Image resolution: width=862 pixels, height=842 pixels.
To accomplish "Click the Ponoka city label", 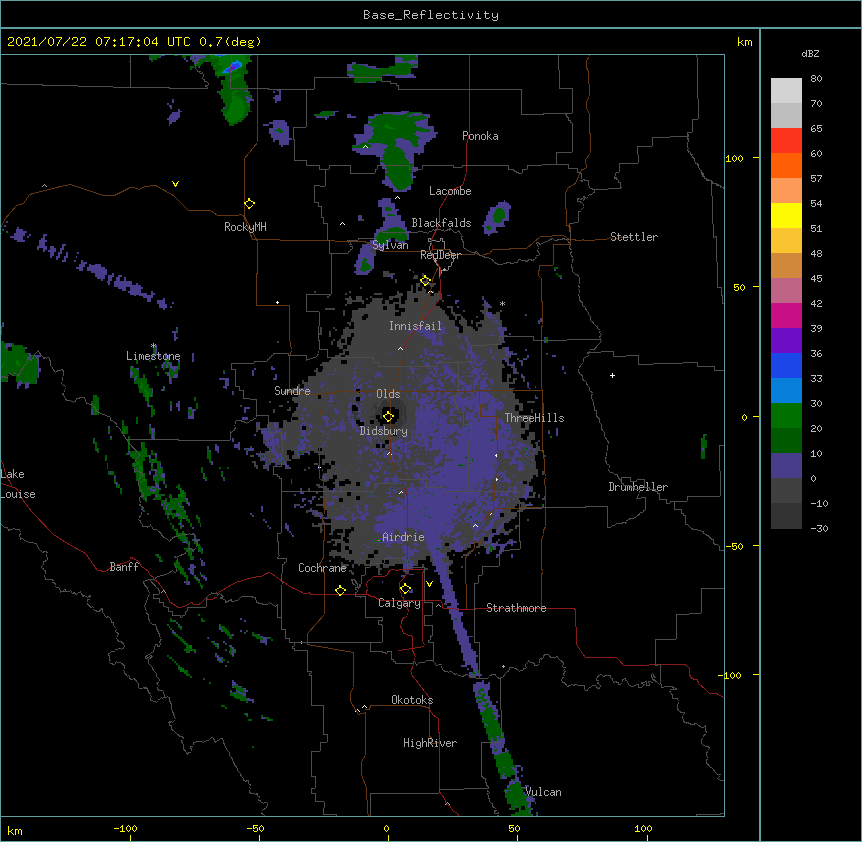I will [x=480, y=136].
